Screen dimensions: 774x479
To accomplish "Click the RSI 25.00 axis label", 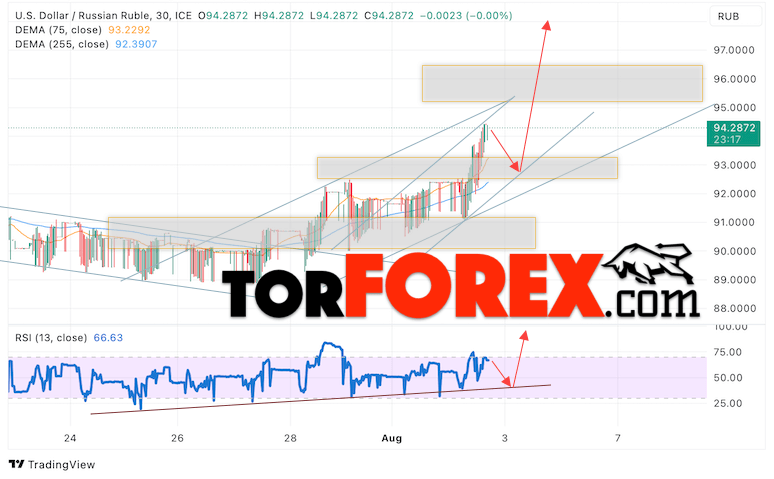I will (x=728, y=403).
